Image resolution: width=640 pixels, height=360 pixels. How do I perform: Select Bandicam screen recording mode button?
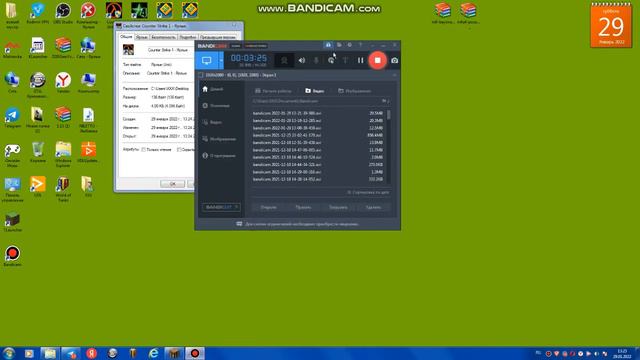207,60
